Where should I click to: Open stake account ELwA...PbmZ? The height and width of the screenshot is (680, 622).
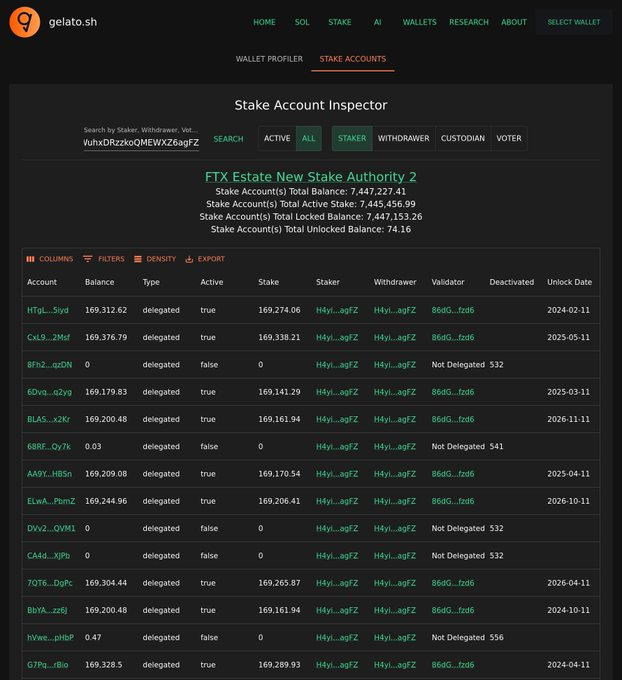(x=51, y=501)
